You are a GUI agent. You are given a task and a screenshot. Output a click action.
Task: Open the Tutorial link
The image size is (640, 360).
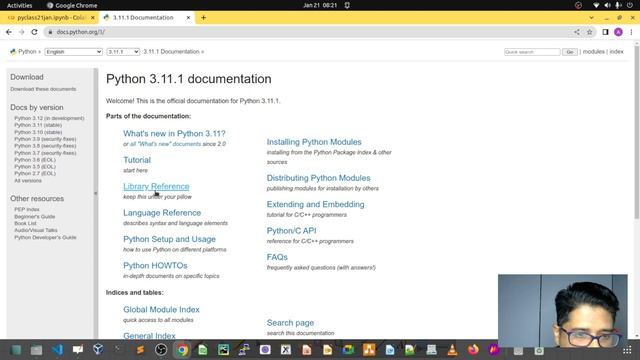[137, 160]
